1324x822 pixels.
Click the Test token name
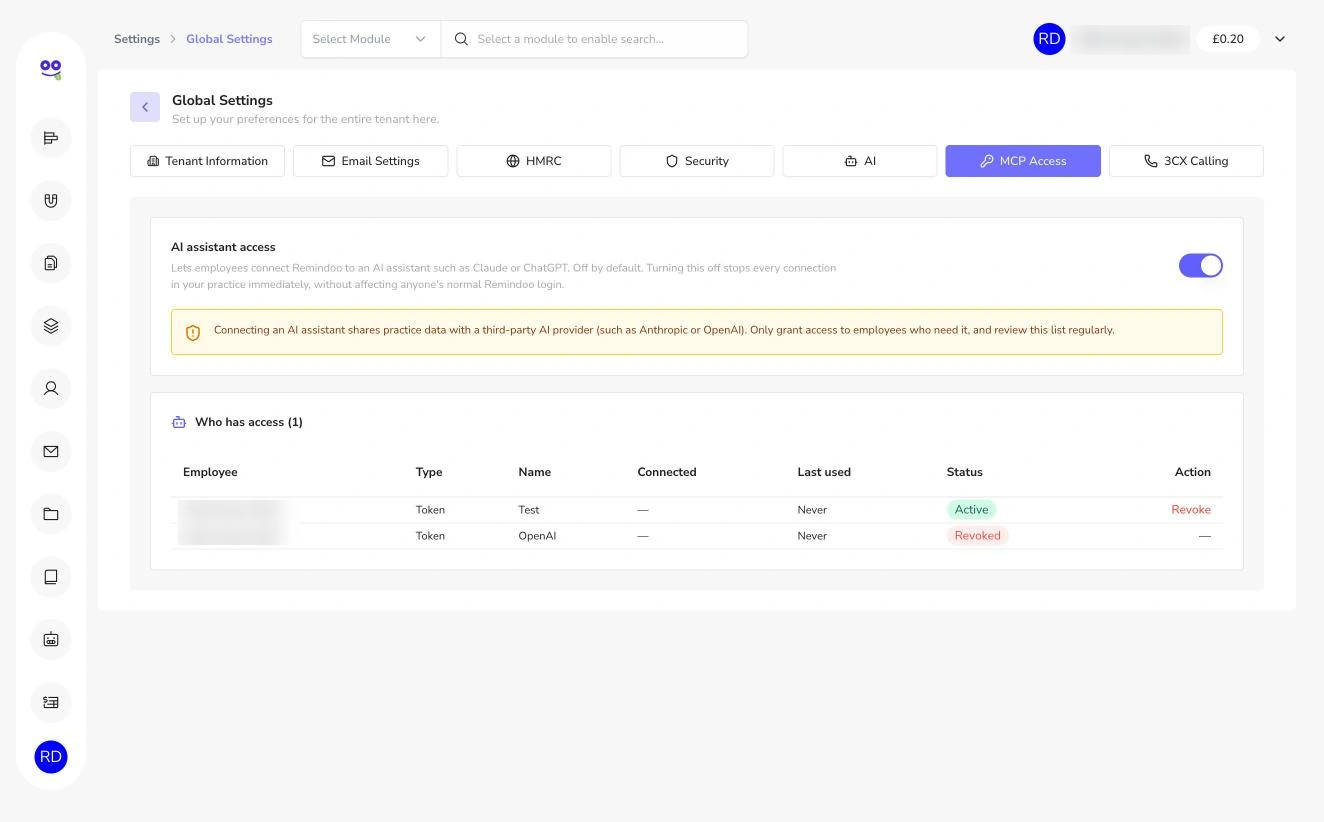[x=529, y=510]
